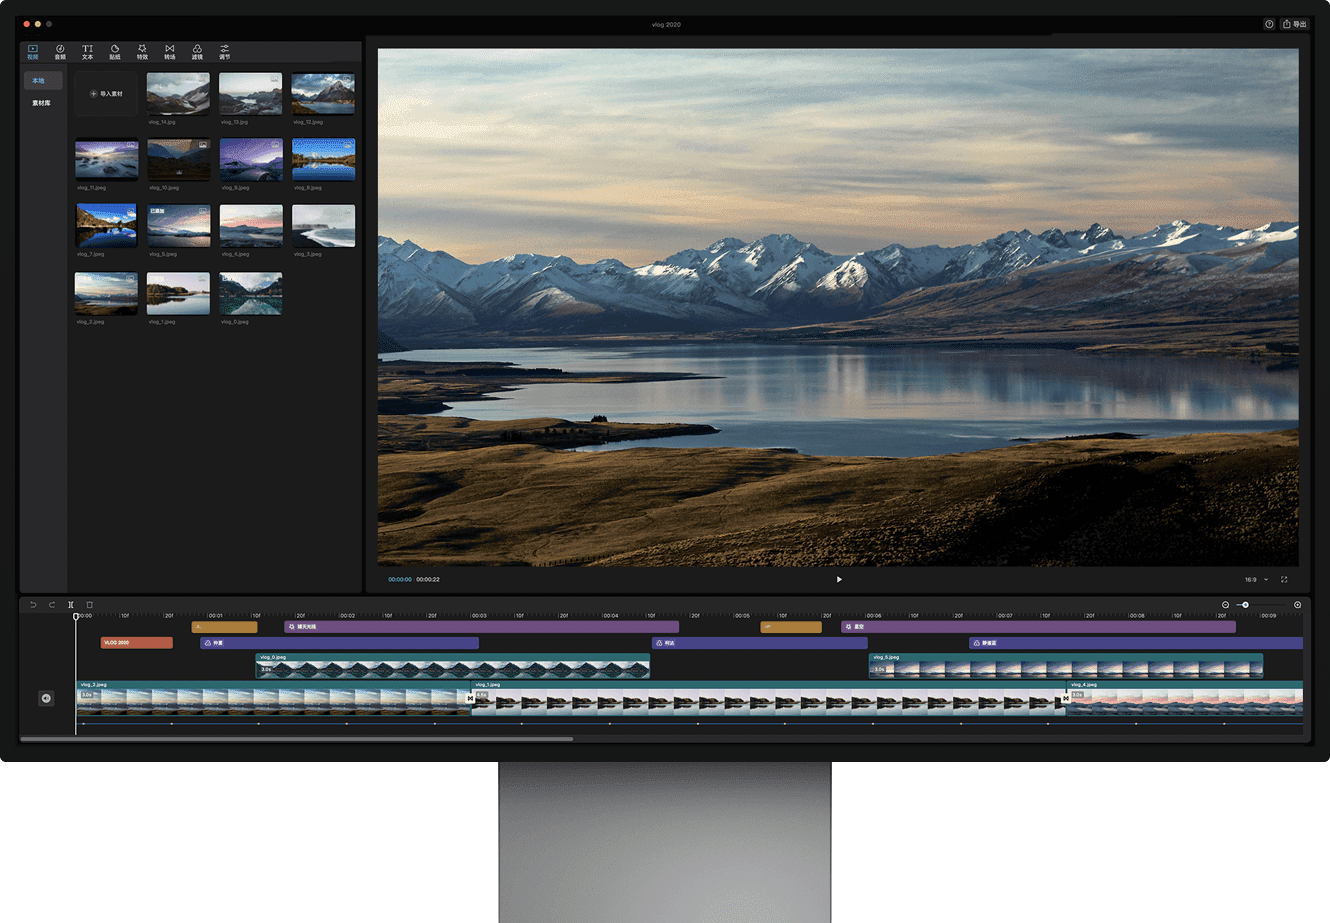Screen dimensions: 1330x923
Task: Open the 转场 (Transitions) tab
Action: tap(170, 51)
